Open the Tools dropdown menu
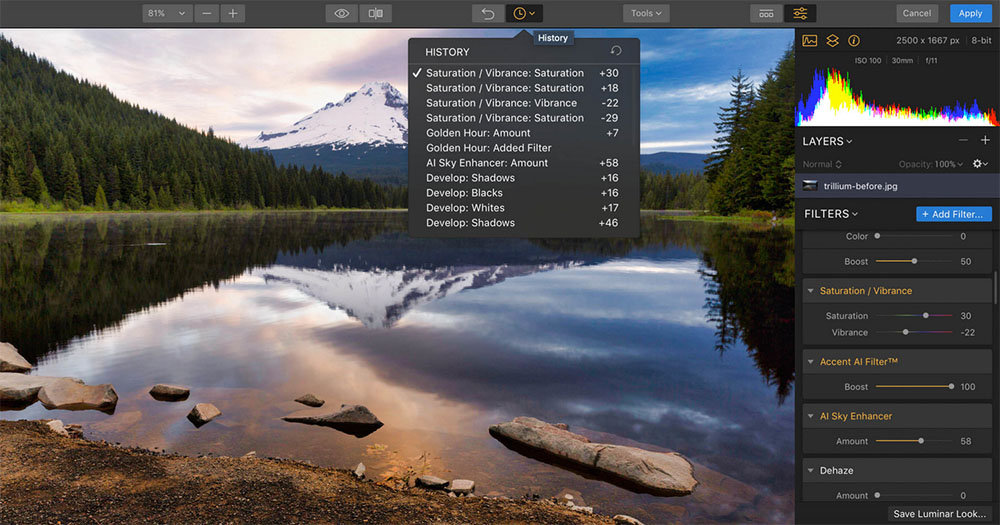 646,13
